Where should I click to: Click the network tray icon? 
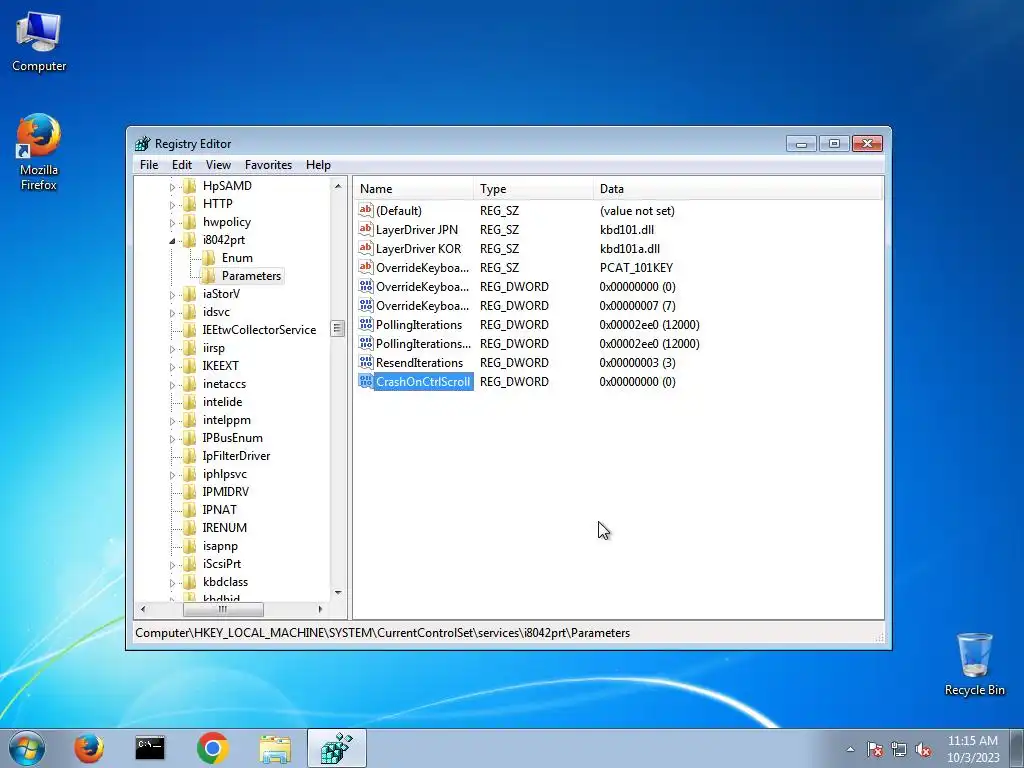[x=899, y=750]
